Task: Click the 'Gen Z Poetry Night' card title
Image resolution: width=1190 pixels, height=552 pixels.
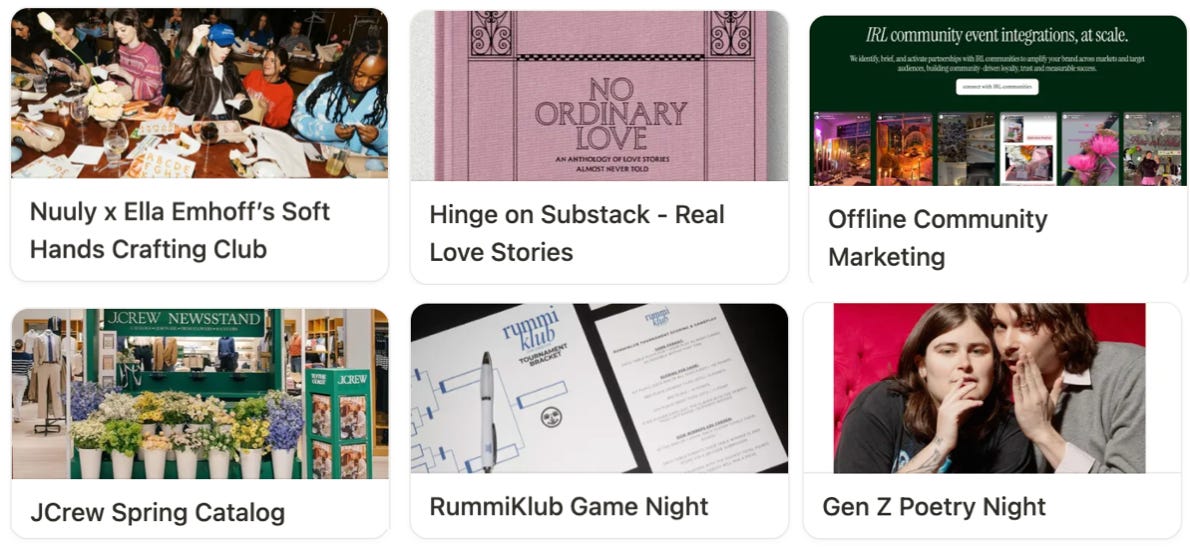Action: (934, 506)
